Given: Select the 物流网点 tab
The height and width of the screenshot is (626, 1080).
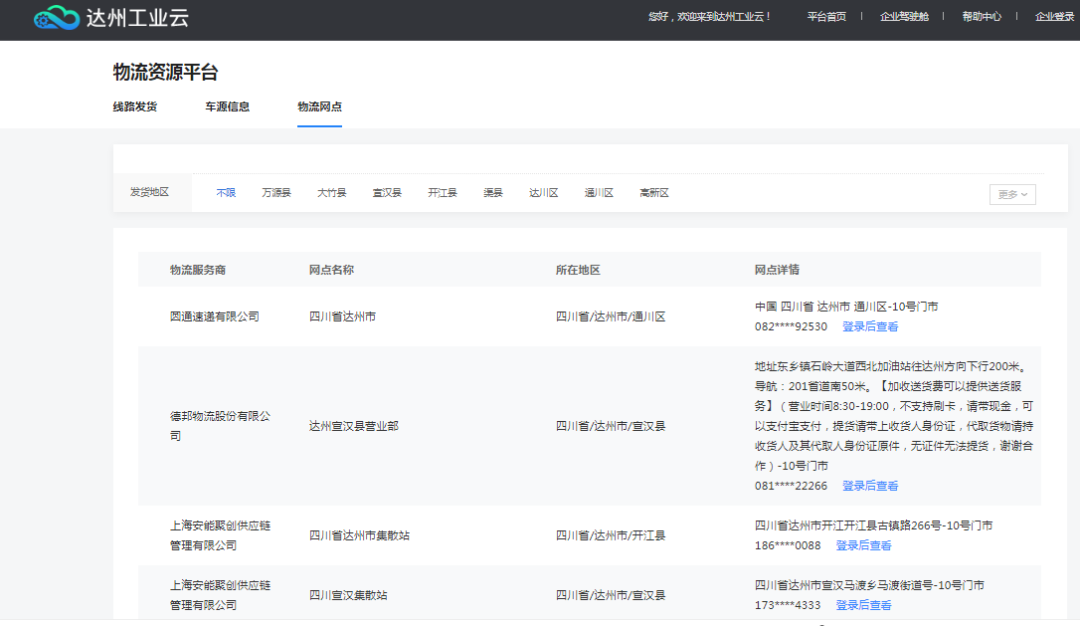Looking at the screenshot, I should [319, 107].
